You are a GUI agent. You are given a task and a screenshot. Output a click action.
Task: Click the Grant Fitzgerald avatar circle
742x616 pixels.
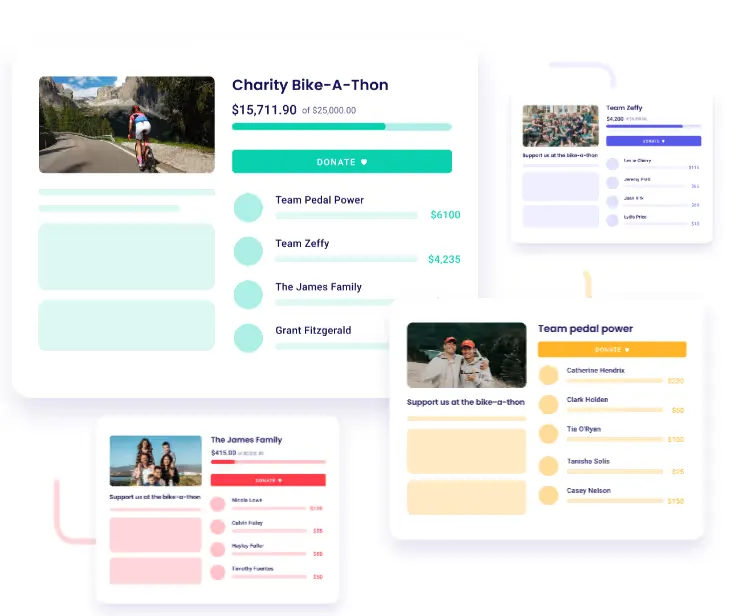point(248,338)
